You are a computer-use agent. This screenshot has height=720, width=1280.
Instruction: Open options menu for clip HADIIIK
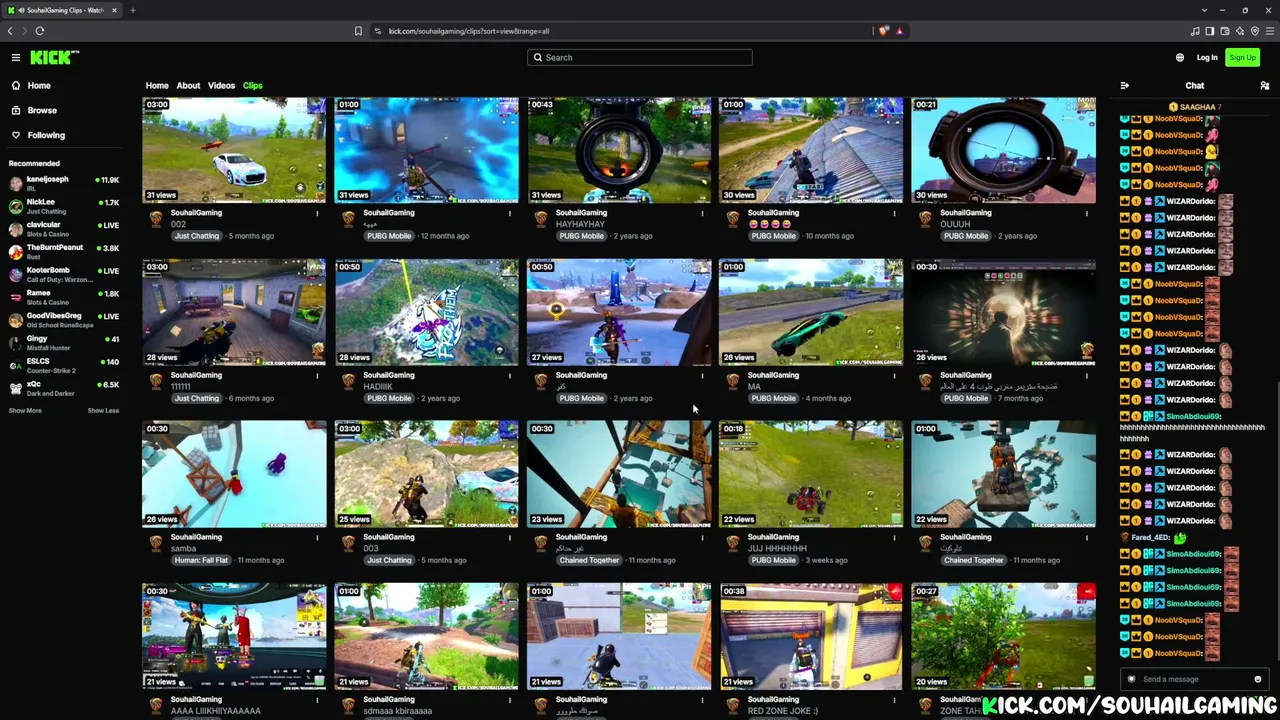pyautogui.click(x=510, y=375)
